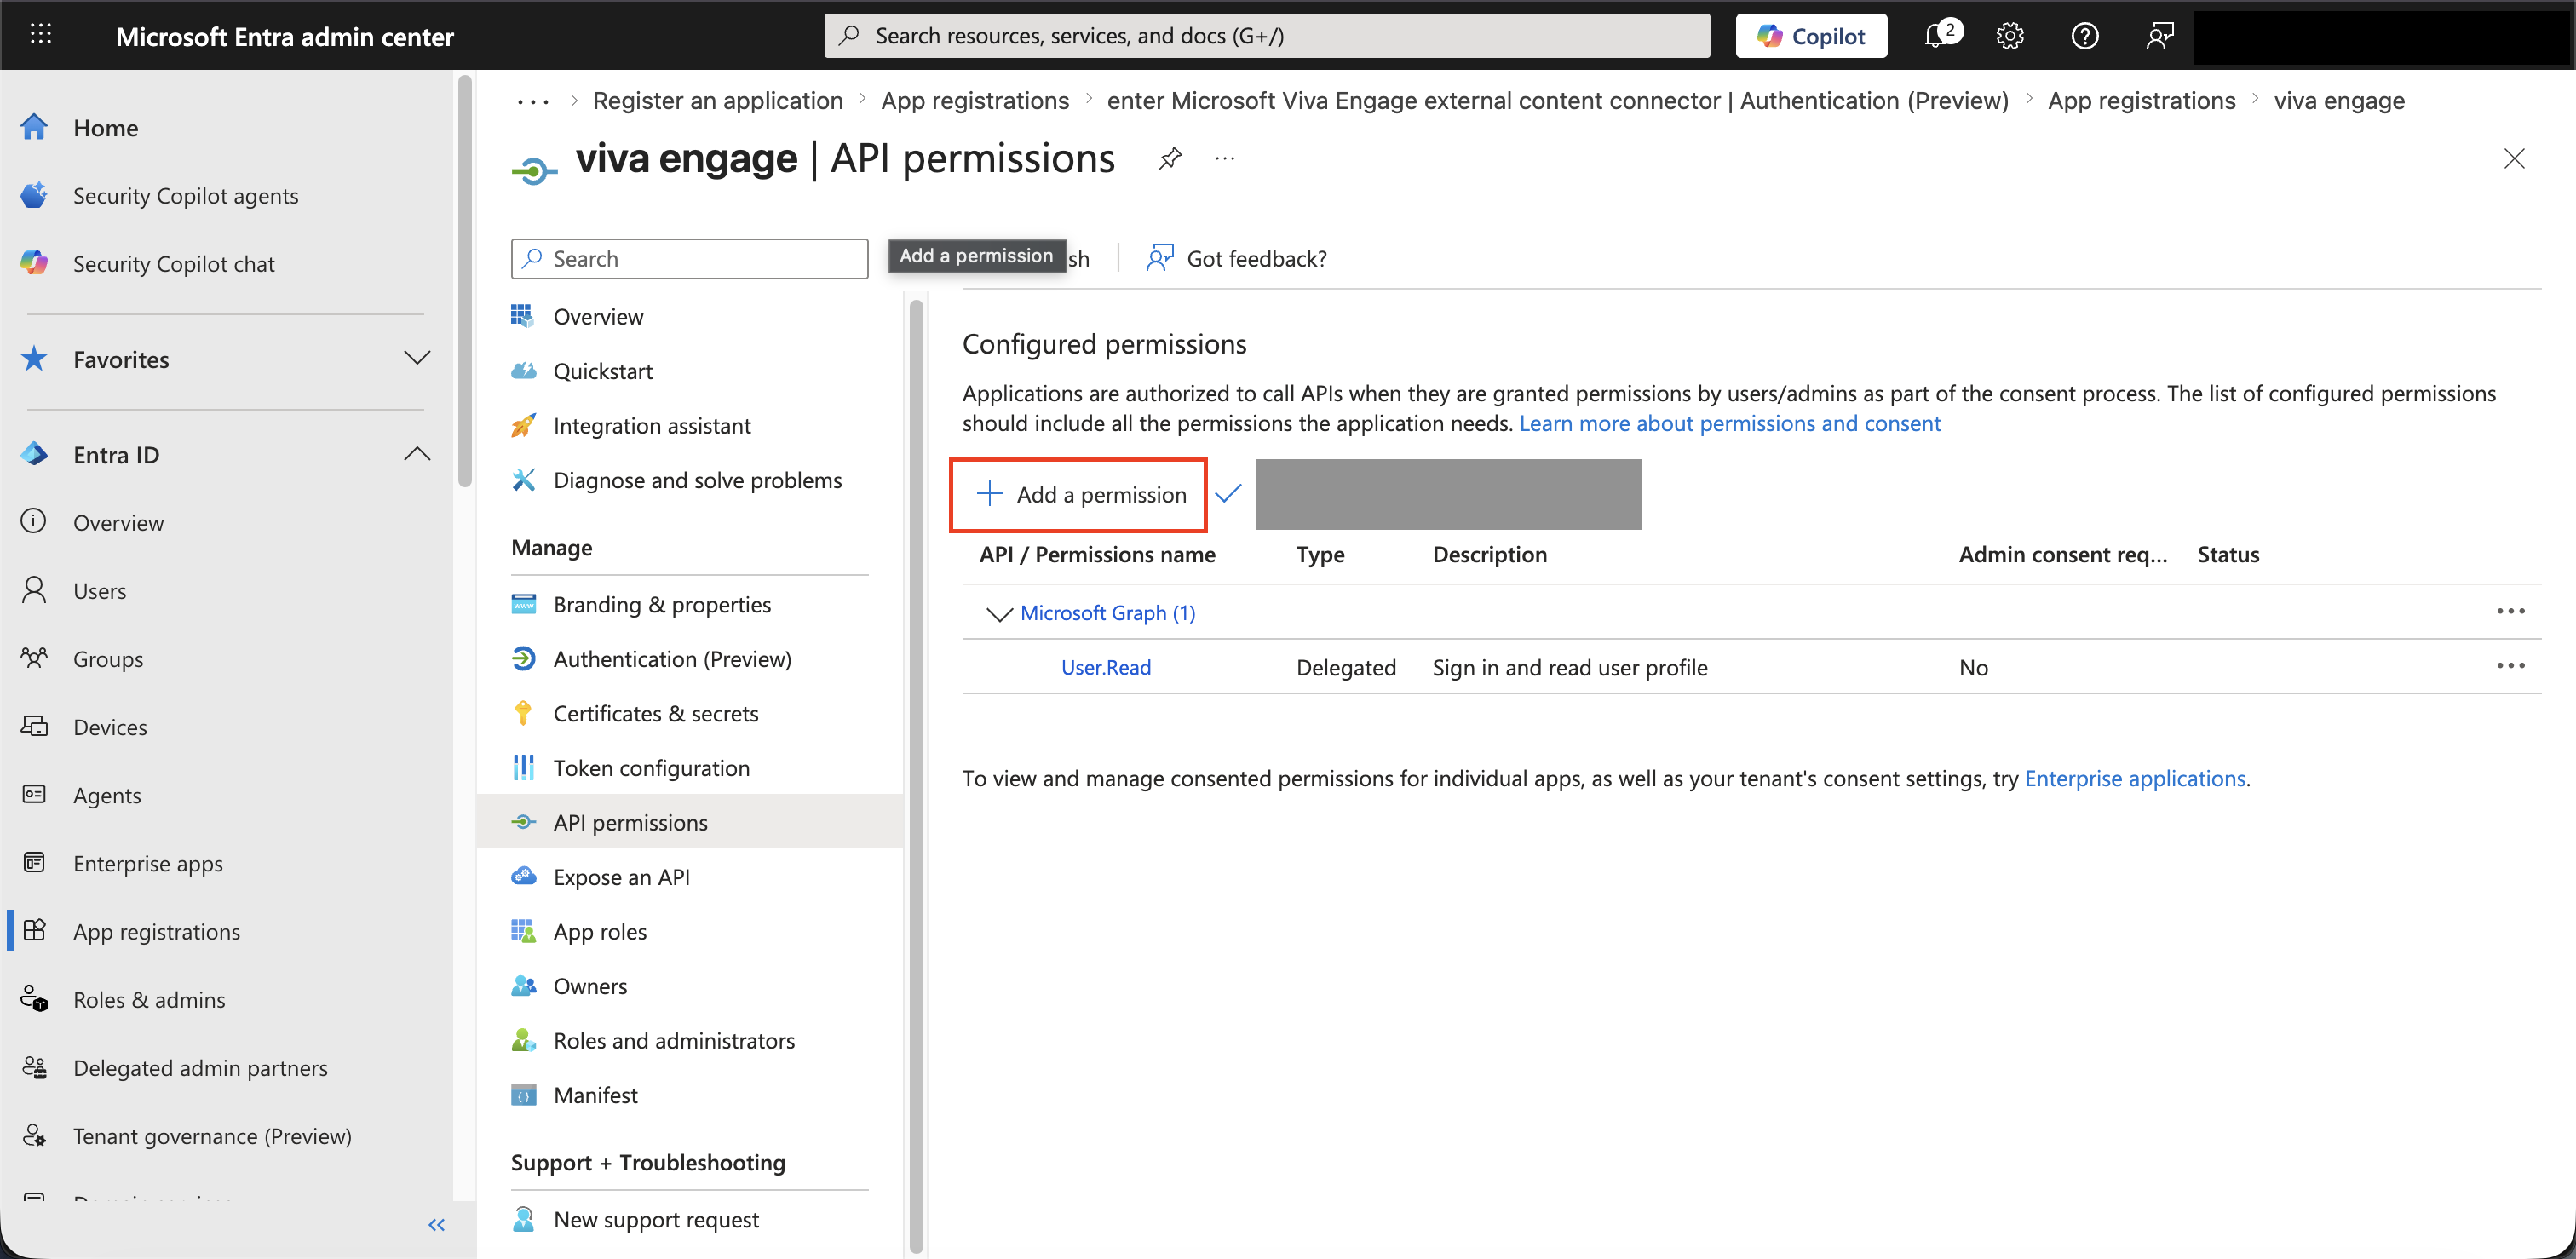Open New support request
The width and height of the screenshot is (2576, 1259).
tap(655, 1219)
